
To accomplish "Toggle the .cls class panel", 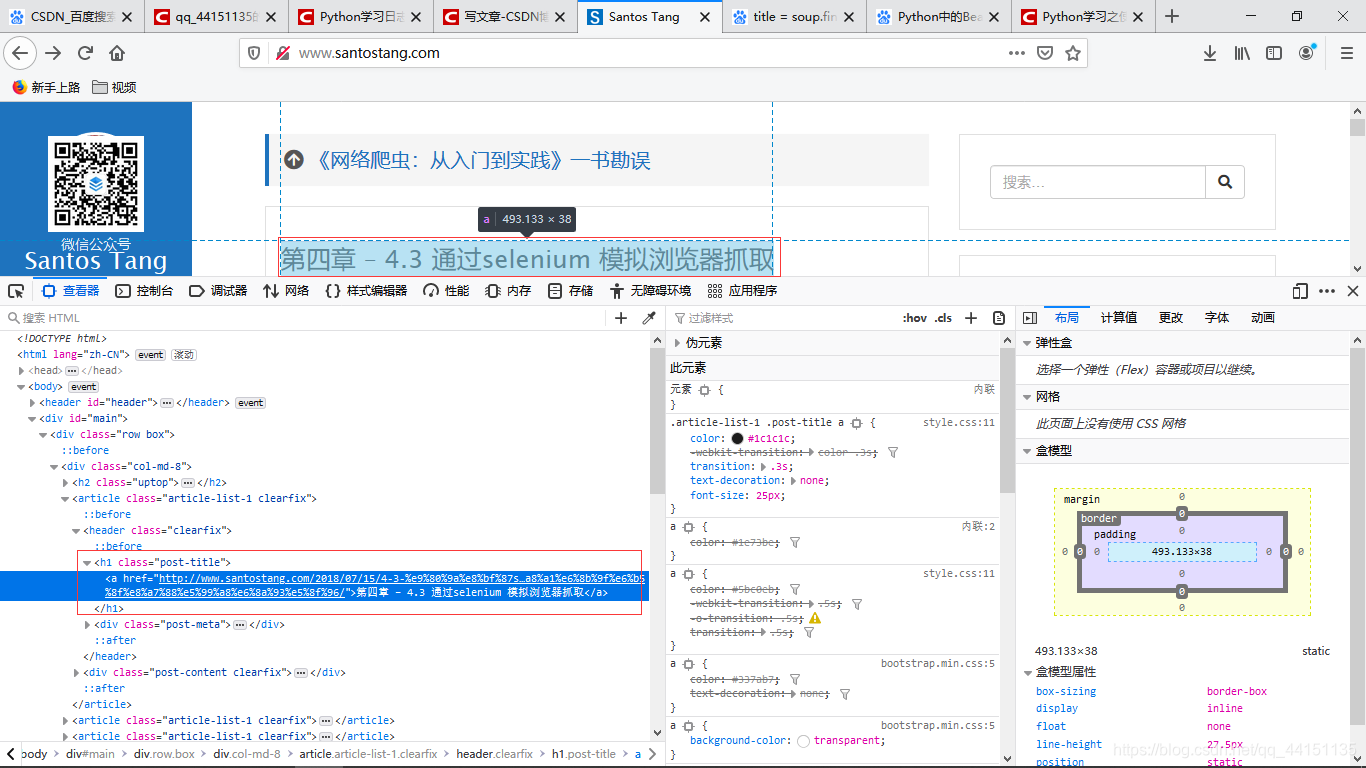I will tap(943, 318).
